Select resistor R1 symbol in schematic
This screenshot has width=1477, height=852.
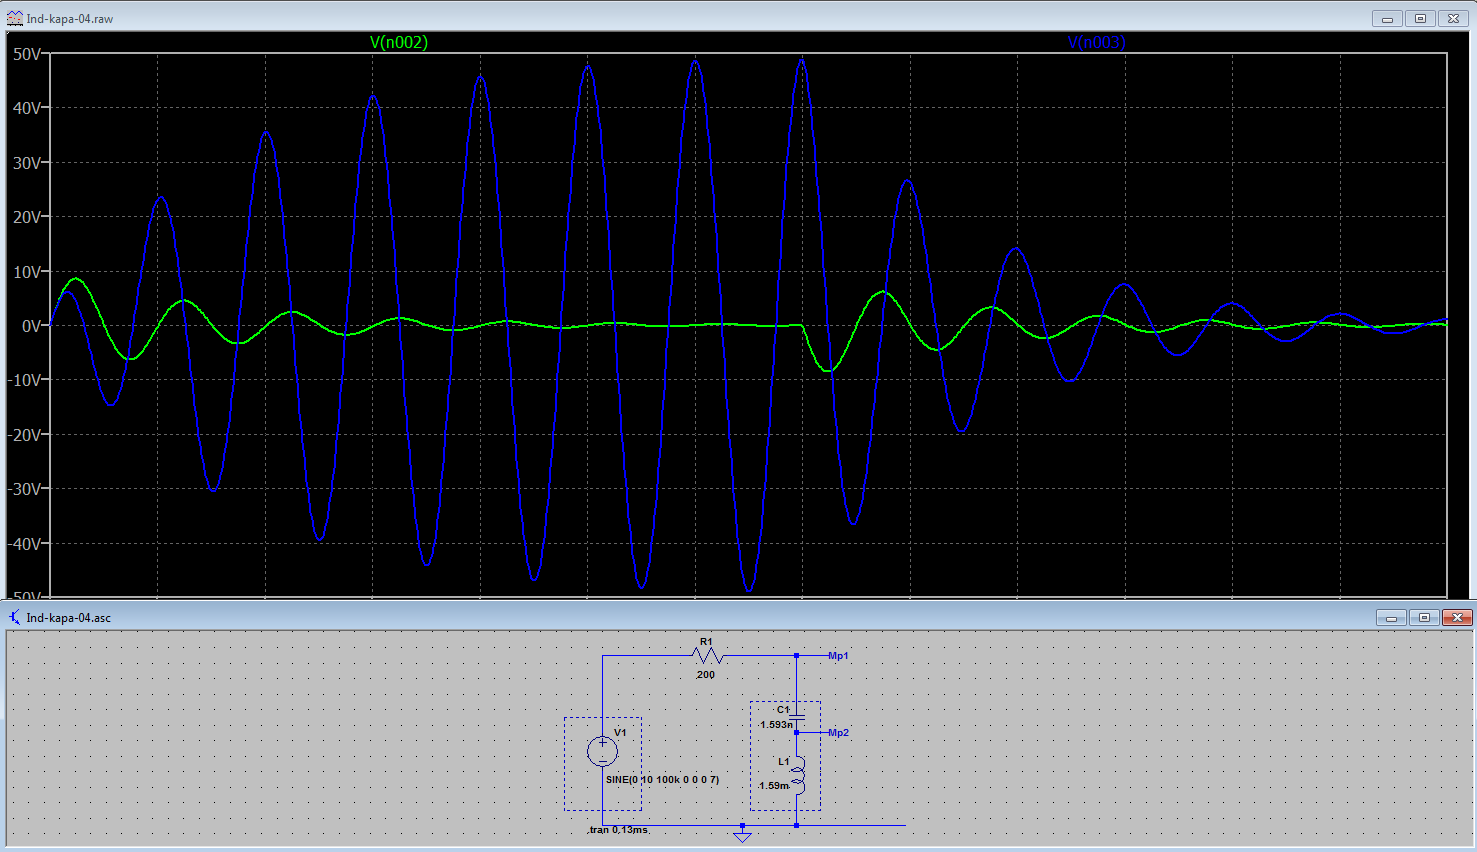click(707, 656)
